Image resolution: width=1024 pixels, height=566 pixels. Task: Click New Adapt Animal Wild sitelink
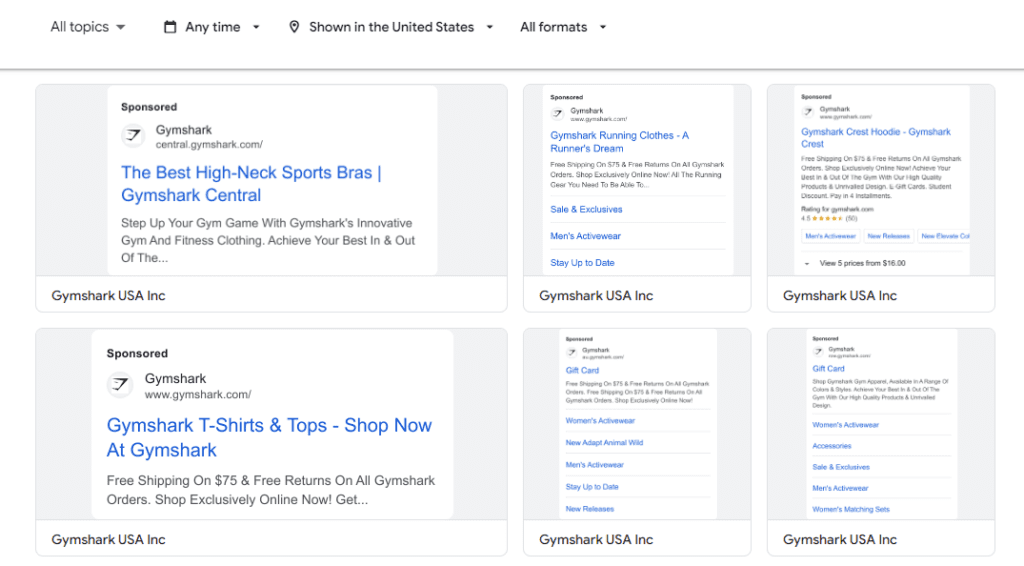604,443
